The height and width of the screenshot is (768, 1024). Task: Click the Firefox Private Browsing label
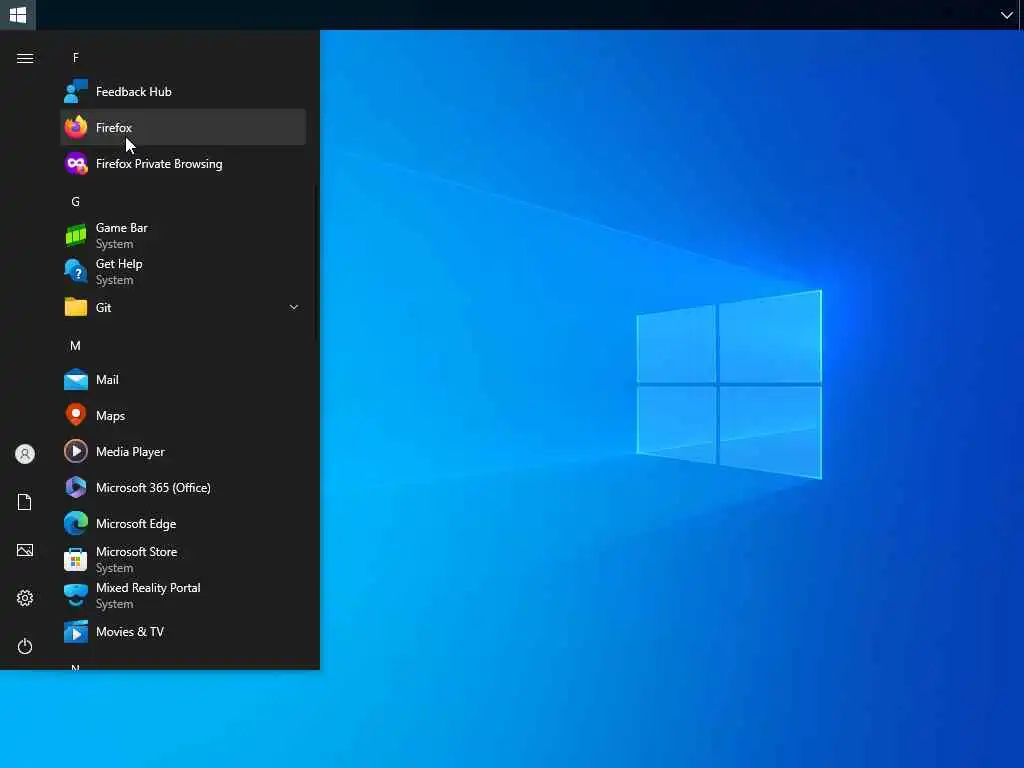point(159,164)
